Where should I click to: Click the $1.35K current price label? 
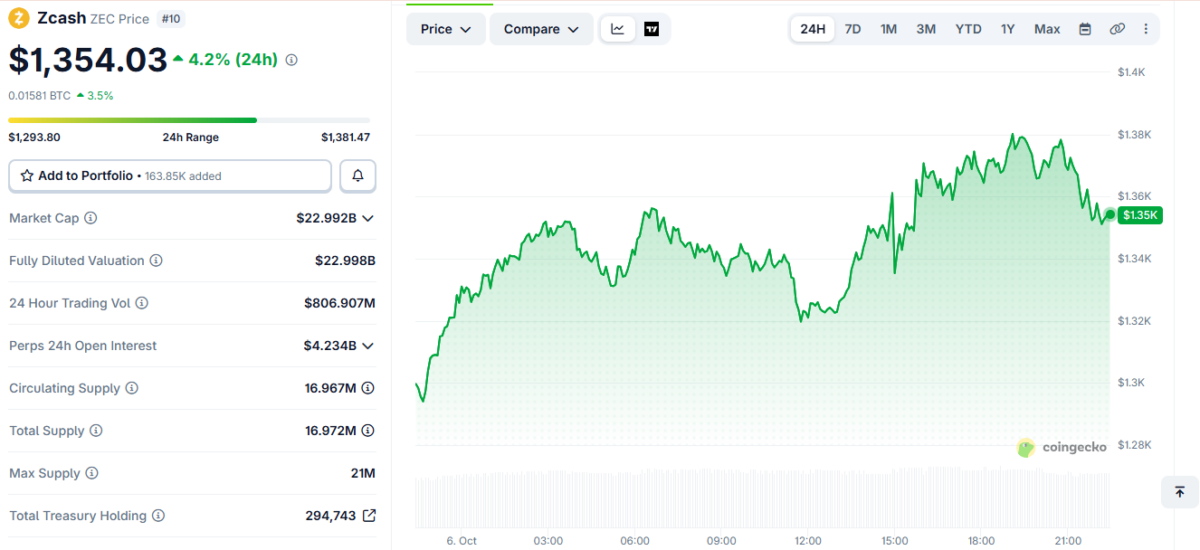(1140, 215)
